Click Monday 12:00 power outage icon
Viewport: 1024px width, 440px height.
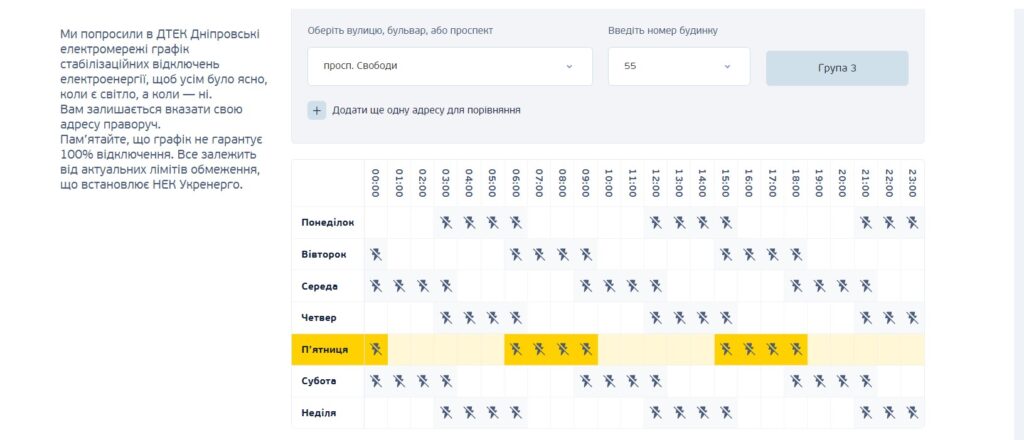click(656, 223)
